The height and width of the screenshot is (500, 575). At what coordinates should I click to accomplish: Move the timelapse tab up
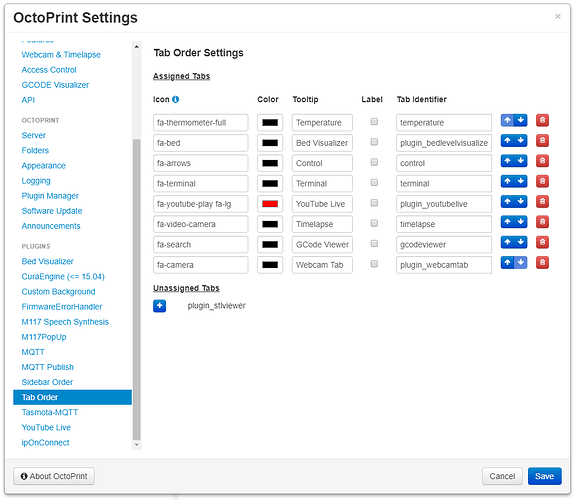coord(507,222)
